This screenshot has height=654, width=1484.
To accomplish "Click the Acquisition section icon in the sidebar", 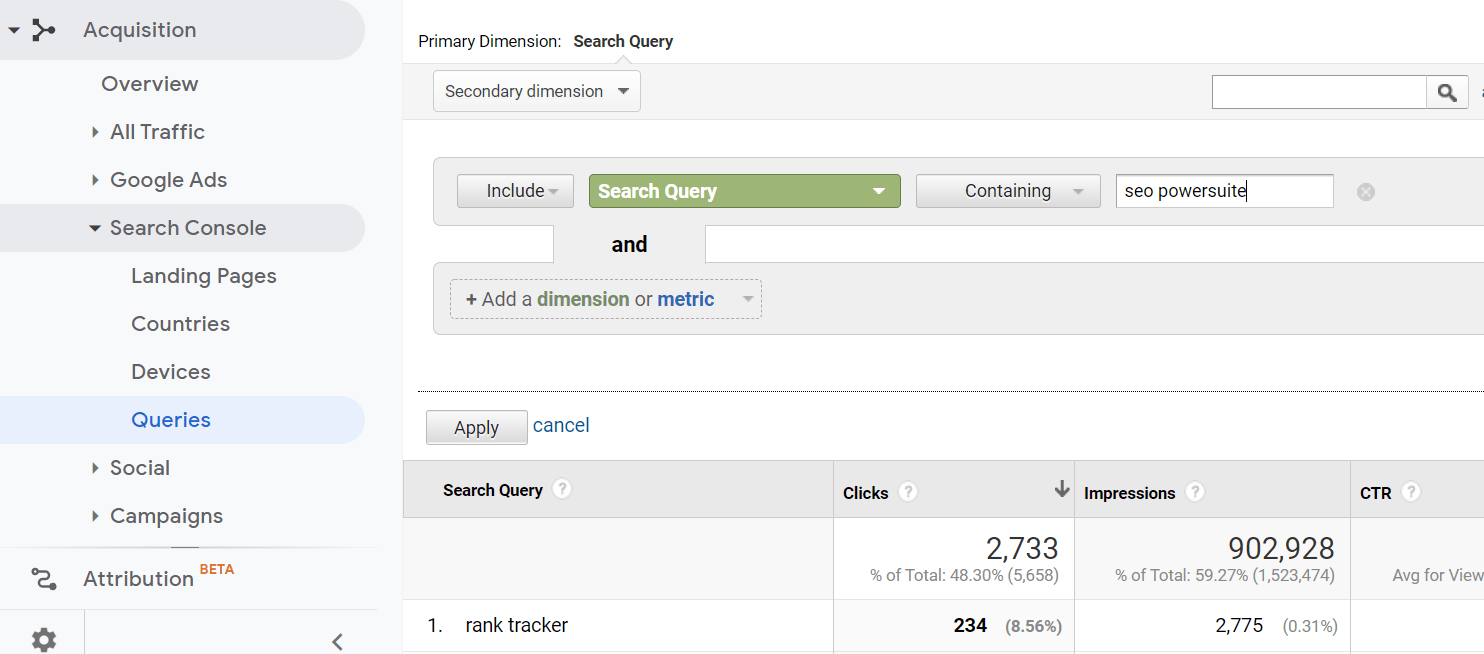I will pyautogui.click(x=42, y=29).
